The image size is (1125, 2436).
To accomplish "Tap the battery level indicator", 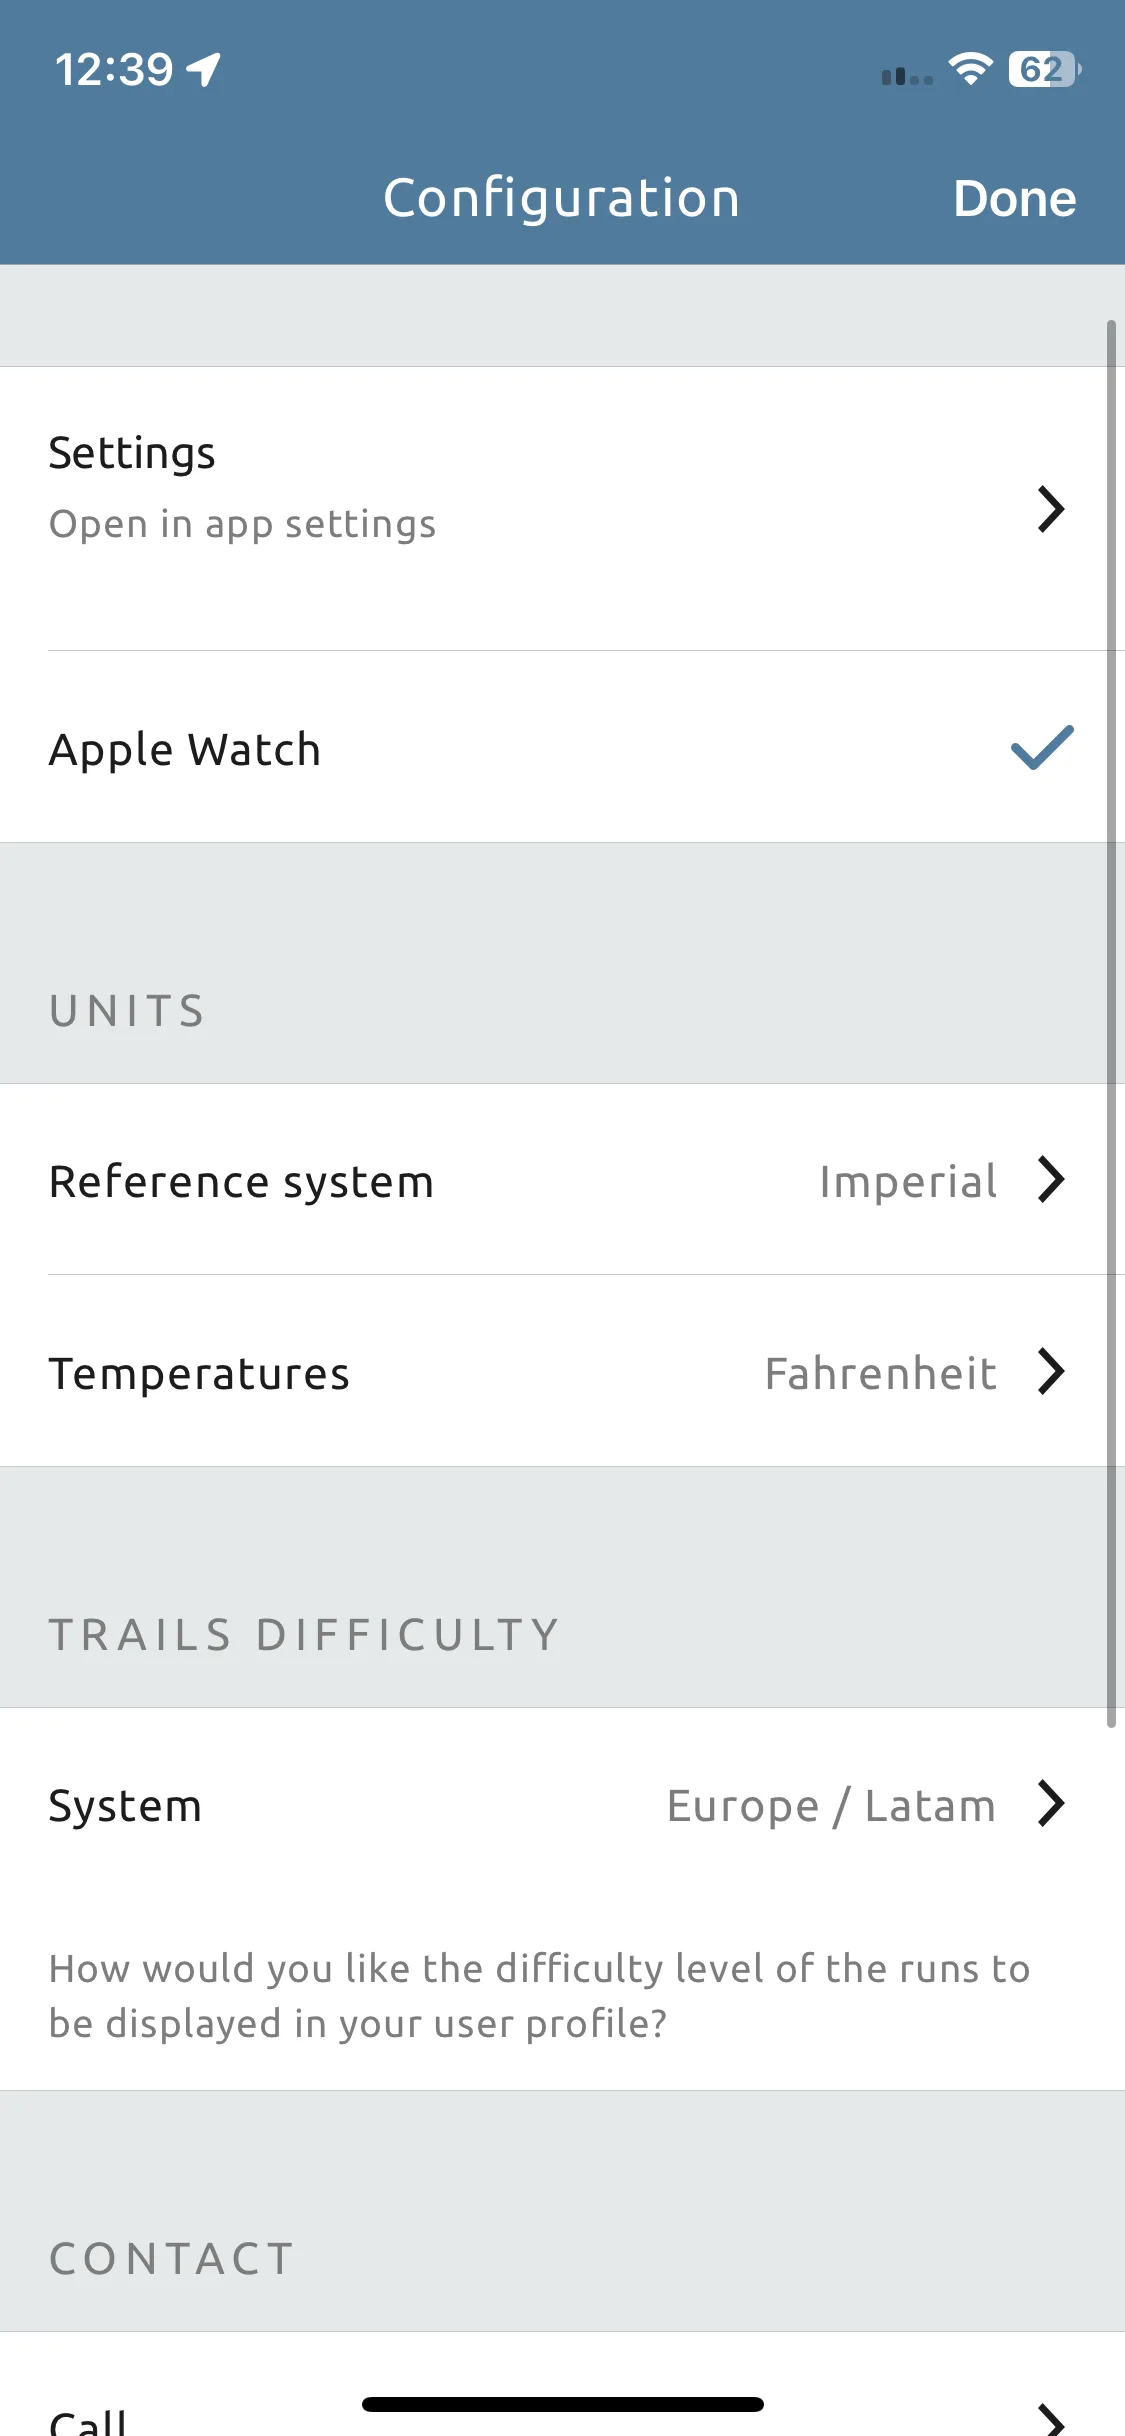I will 1045,69.
